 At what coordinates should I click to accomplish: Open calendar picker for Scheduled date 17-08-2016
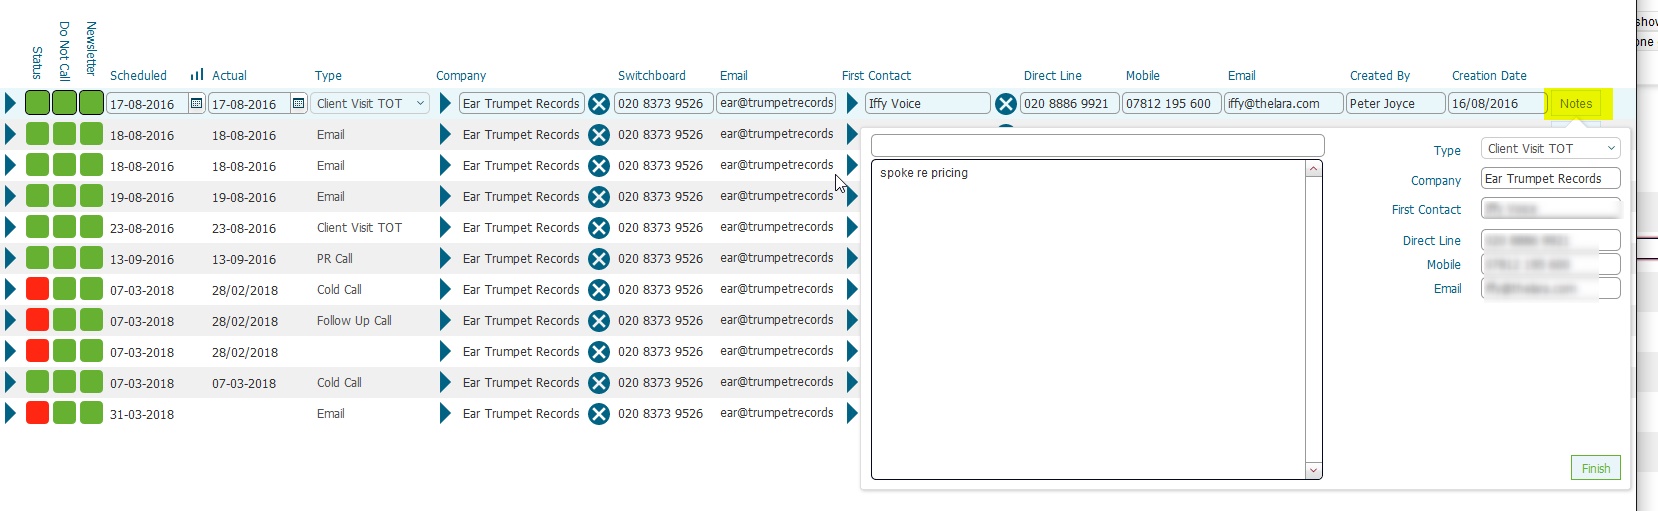tap(196, 103)
